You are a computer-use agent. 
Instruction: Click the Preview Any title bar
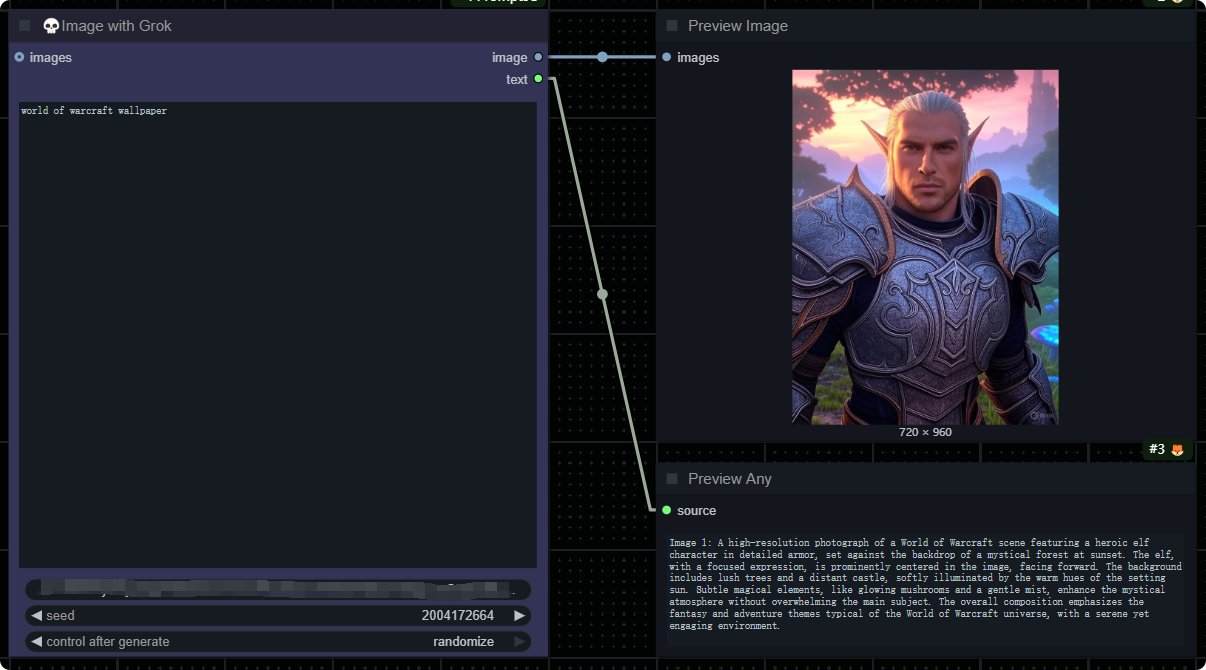coord(900,479)
